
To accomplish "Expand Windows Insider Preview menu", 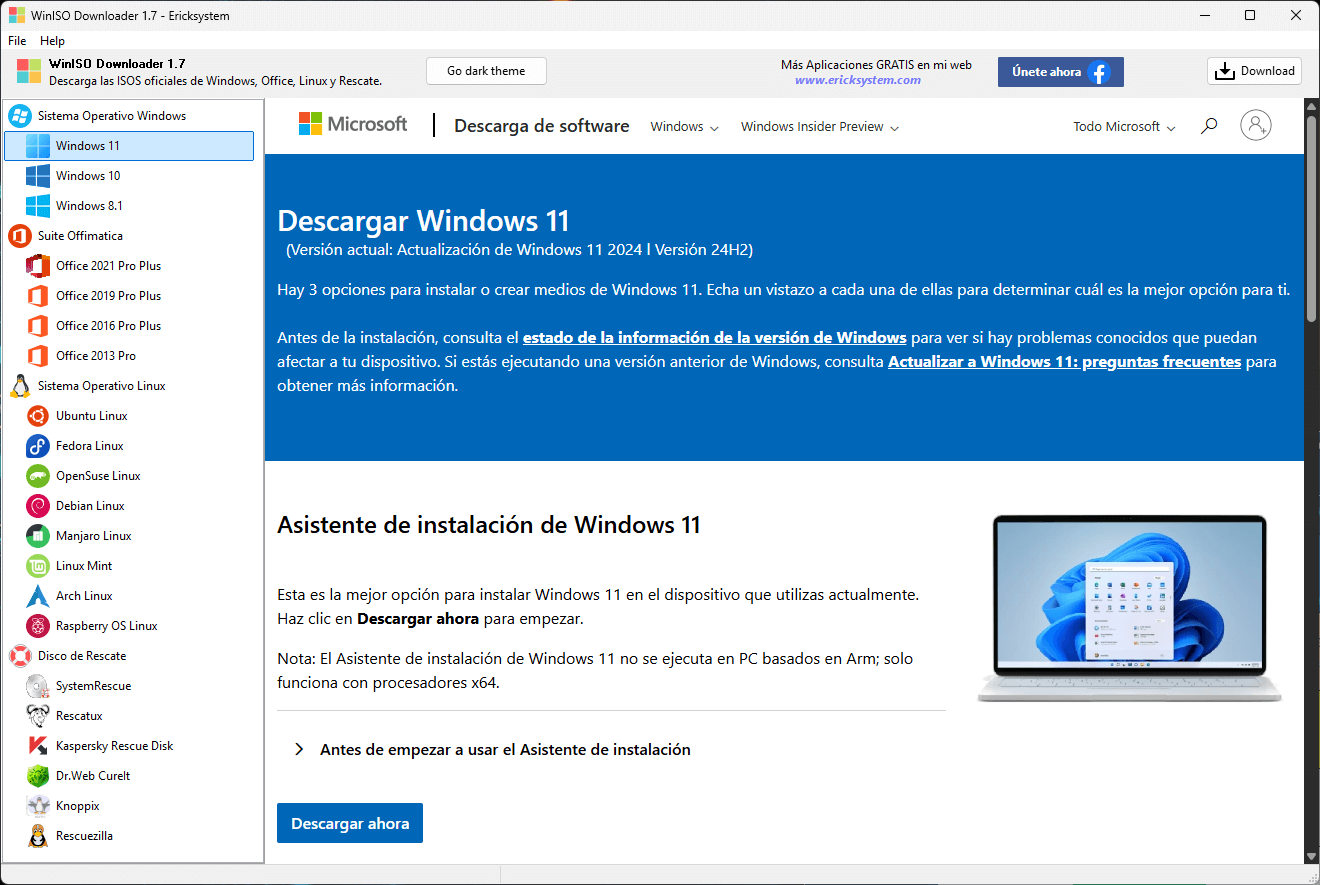I will pyautogui.click(x=819, y=127).
